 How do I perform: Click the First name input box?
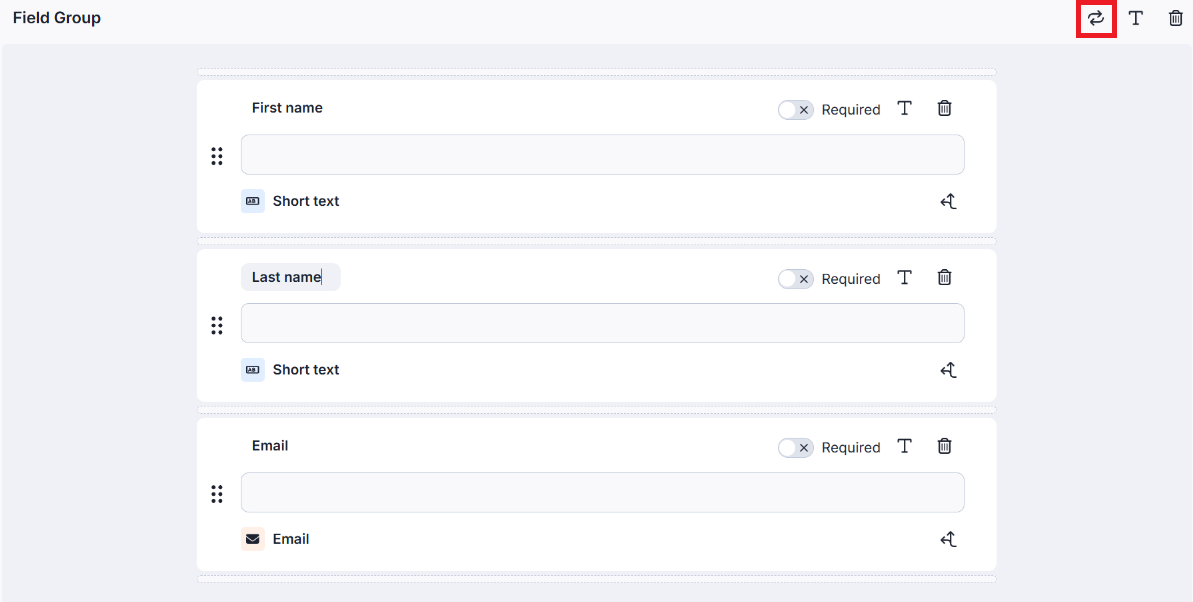[603, 154]
